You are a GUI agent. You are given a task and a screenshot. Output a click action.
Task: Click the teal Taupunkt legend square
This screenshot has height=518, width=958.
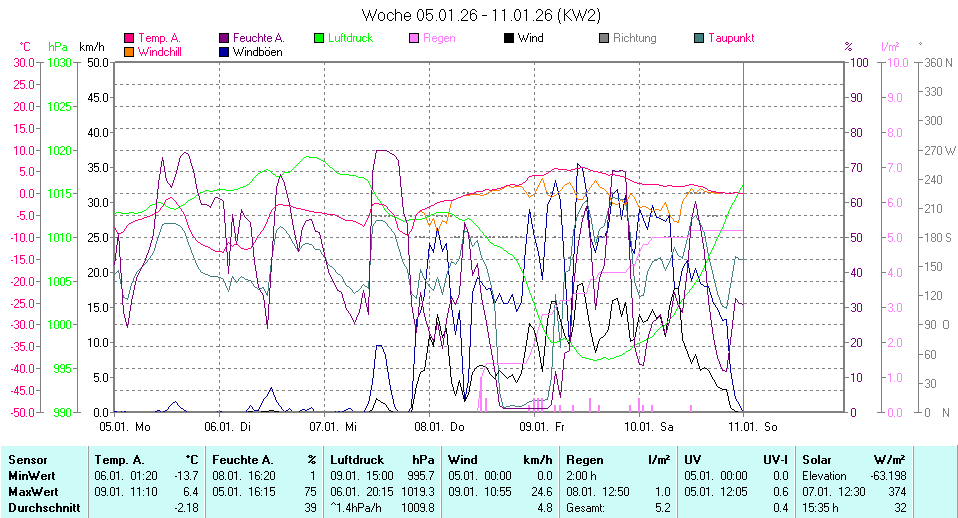coord(699,39)
